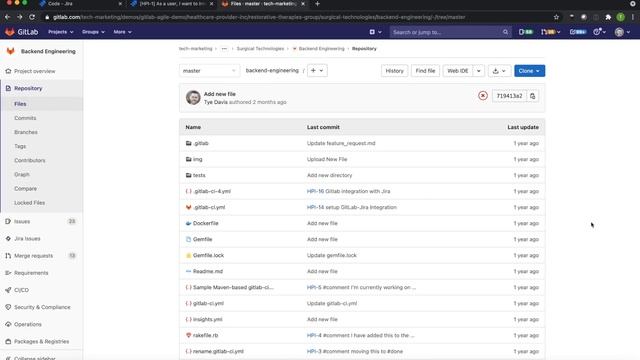Open Security & Compliance in sidebar
Viewport: 640px width, 360px height.
tap(42, 307)
